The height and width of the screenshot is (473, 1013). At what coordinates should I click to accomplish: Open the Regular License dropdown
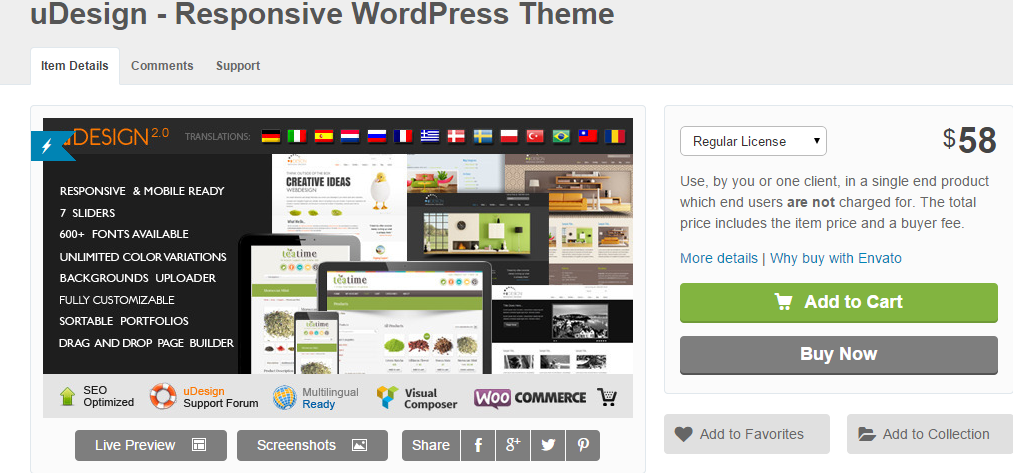pyautogui.click(x=753, y=141)
